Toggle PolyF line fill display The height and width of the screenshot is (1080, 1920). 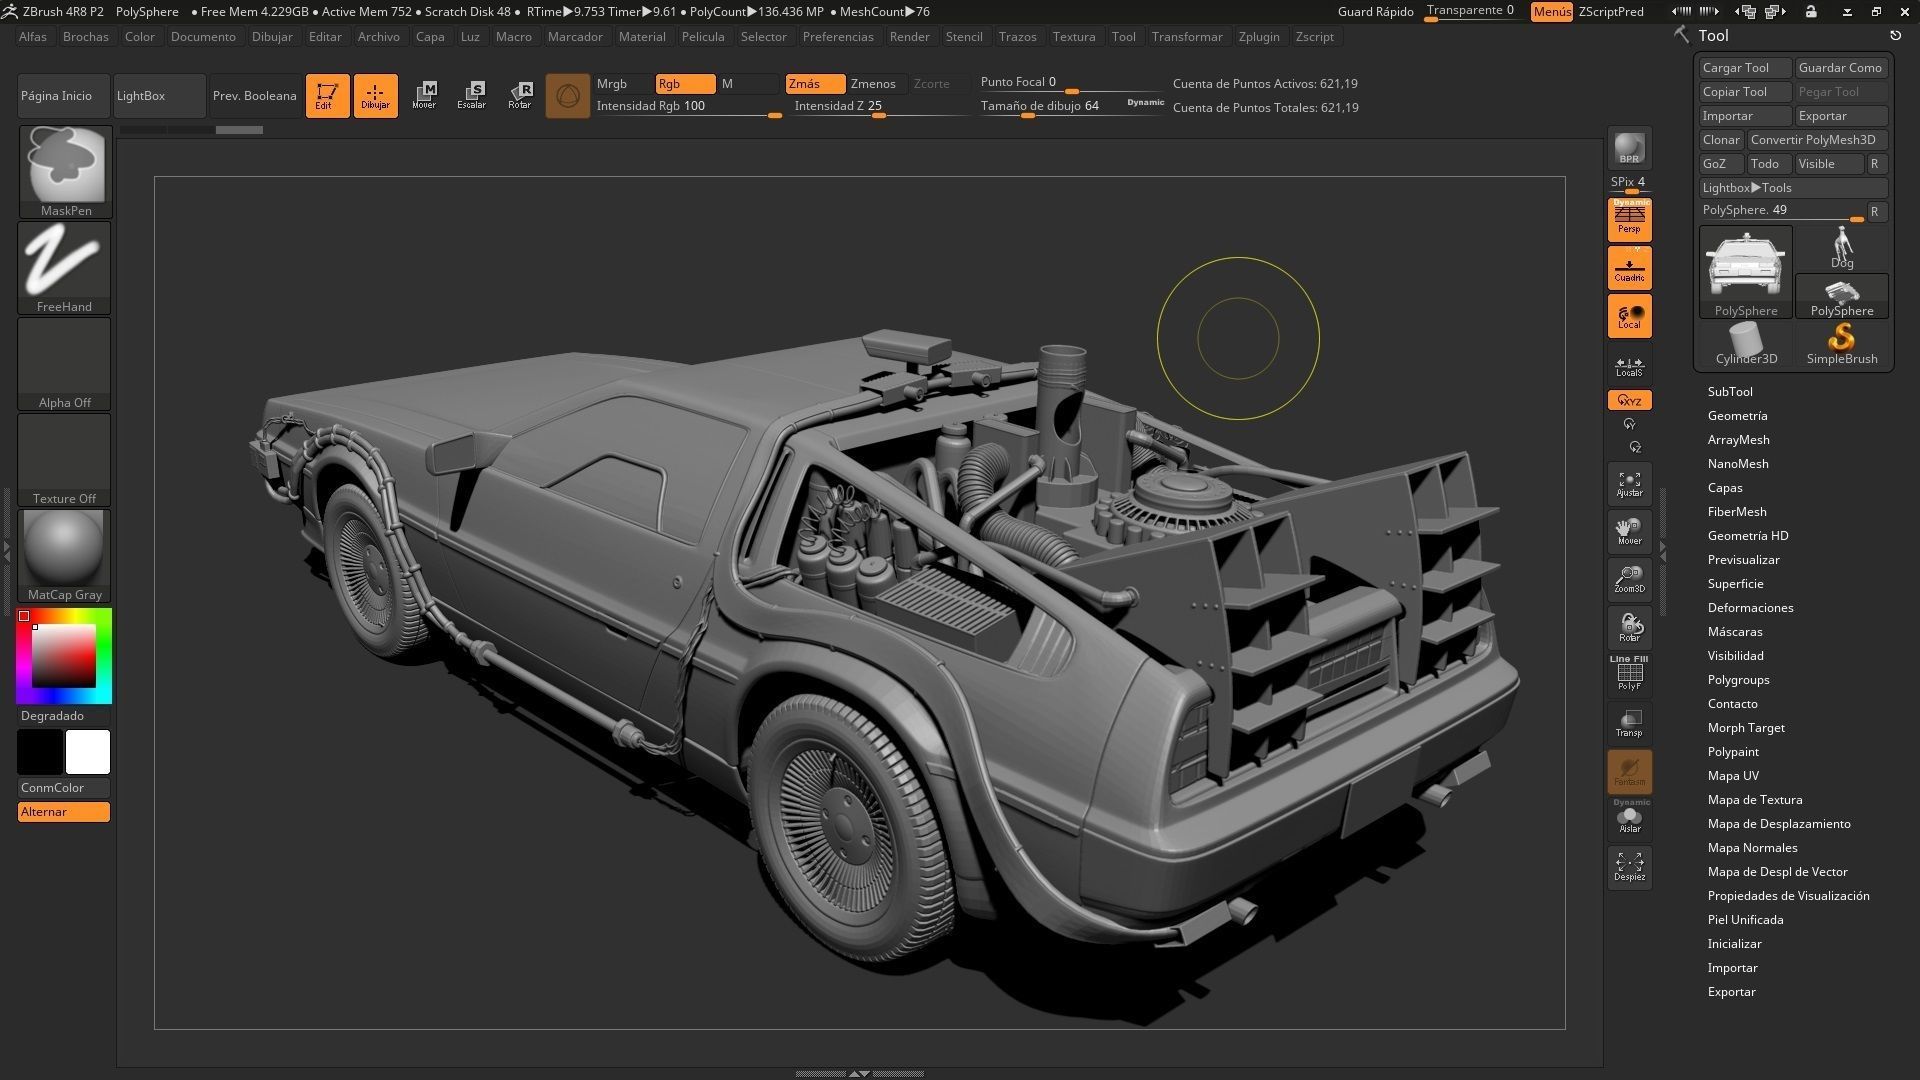pos(1629,675)
